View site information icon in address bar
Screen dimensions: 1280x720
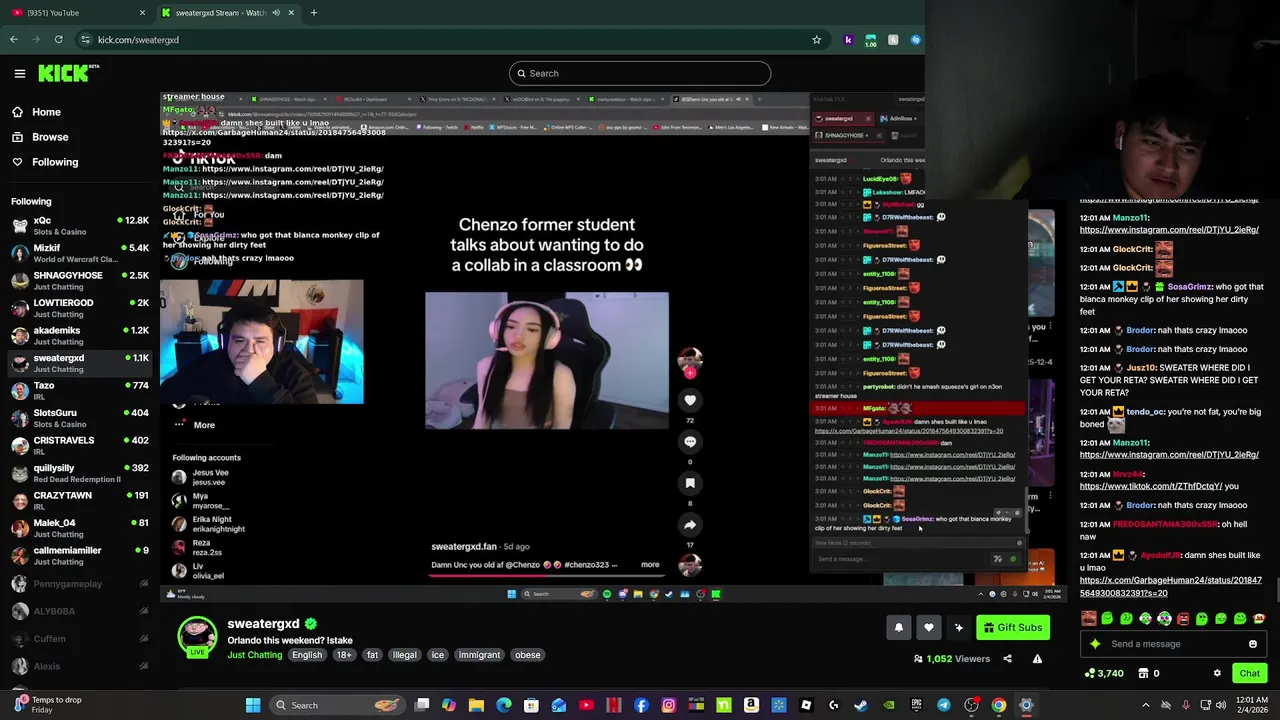[85, 40]
